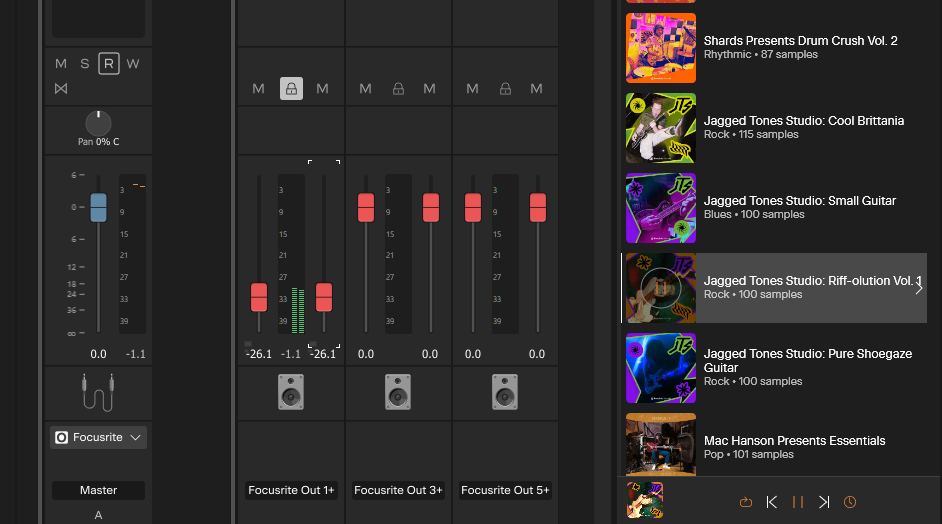Pause the sample preview playback
The image size is (942, 524).
click(x=798, y=502)
